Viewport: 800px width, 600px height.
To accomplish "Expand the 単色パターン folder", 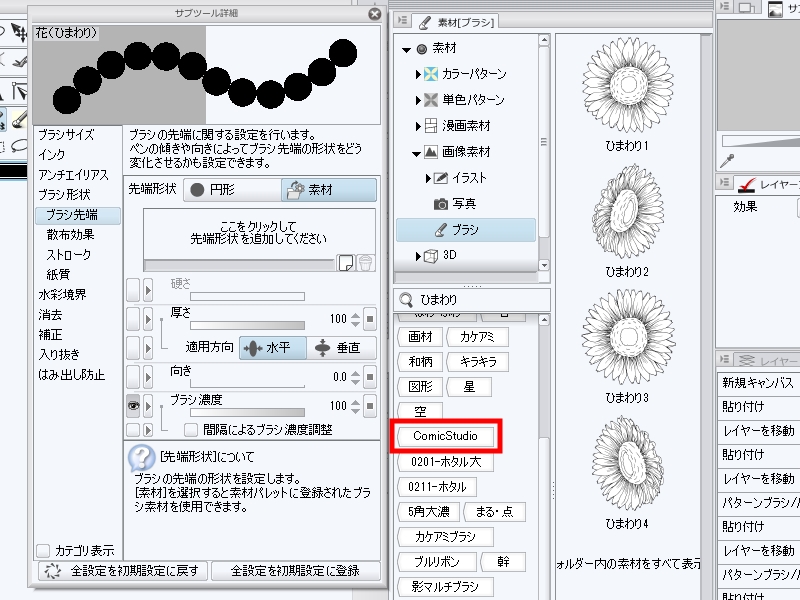I will coord(418,100).
